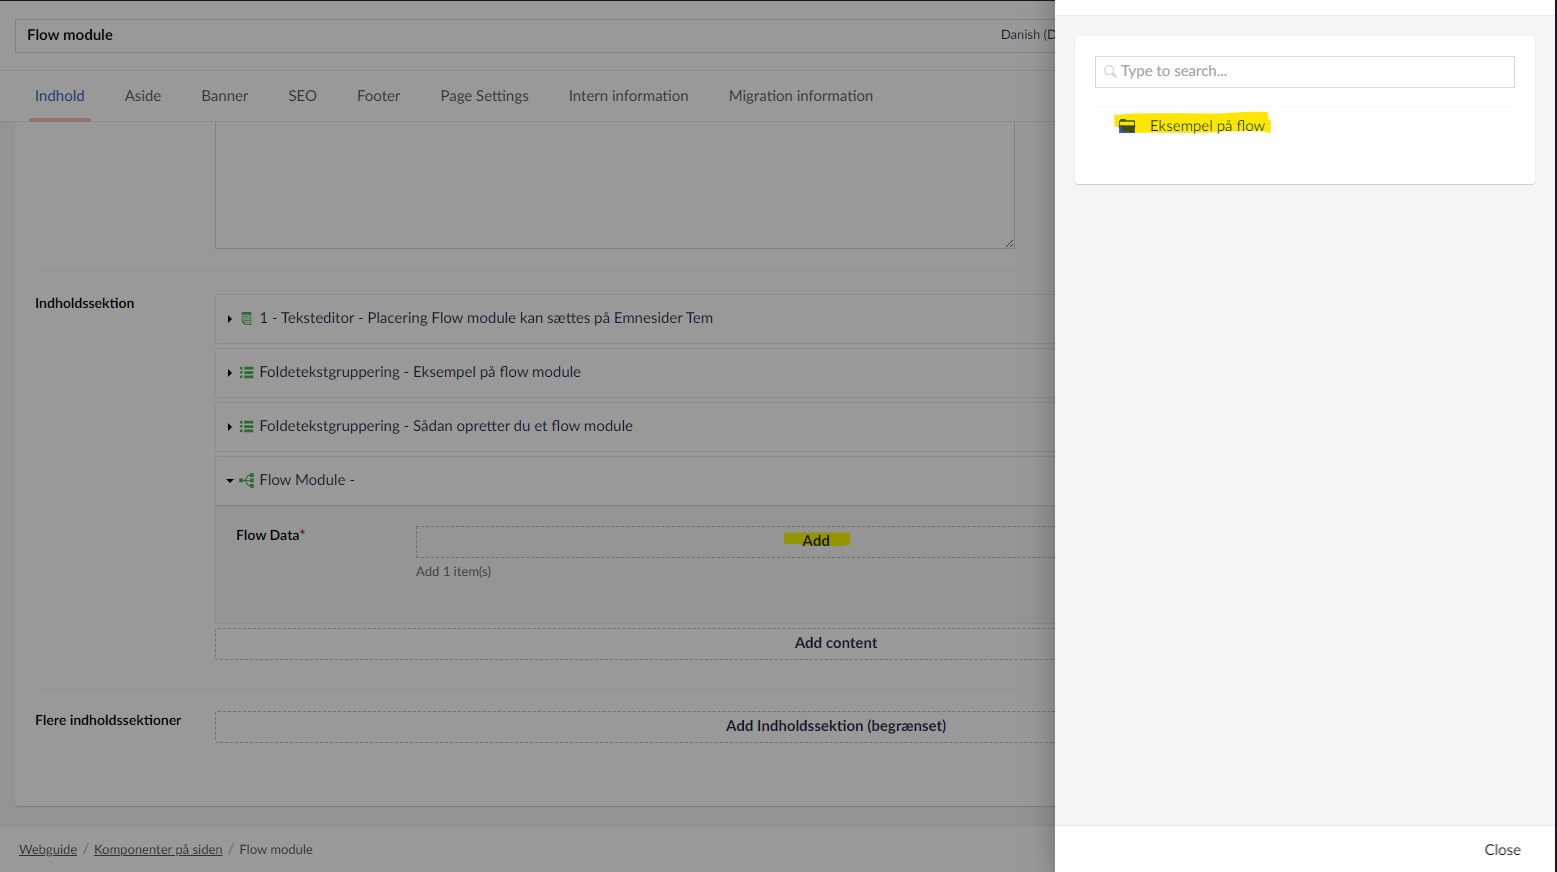Click the Add content button
Screen dimensions: 1557x872
click(x=836, y=643)
